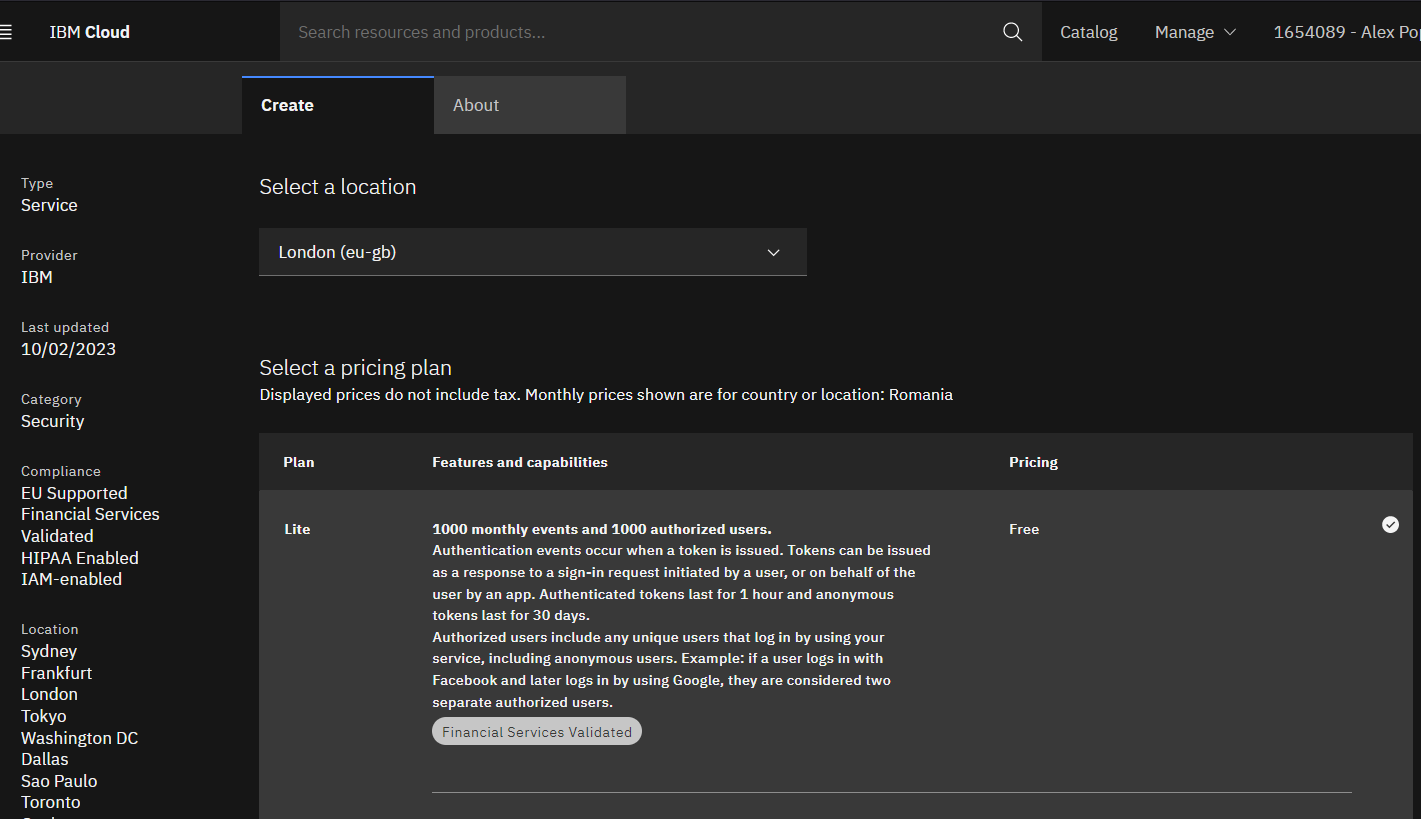Click Toronto in the Location list
The height and width of the screenshot is (819, 1421).
tap(51, 802)
